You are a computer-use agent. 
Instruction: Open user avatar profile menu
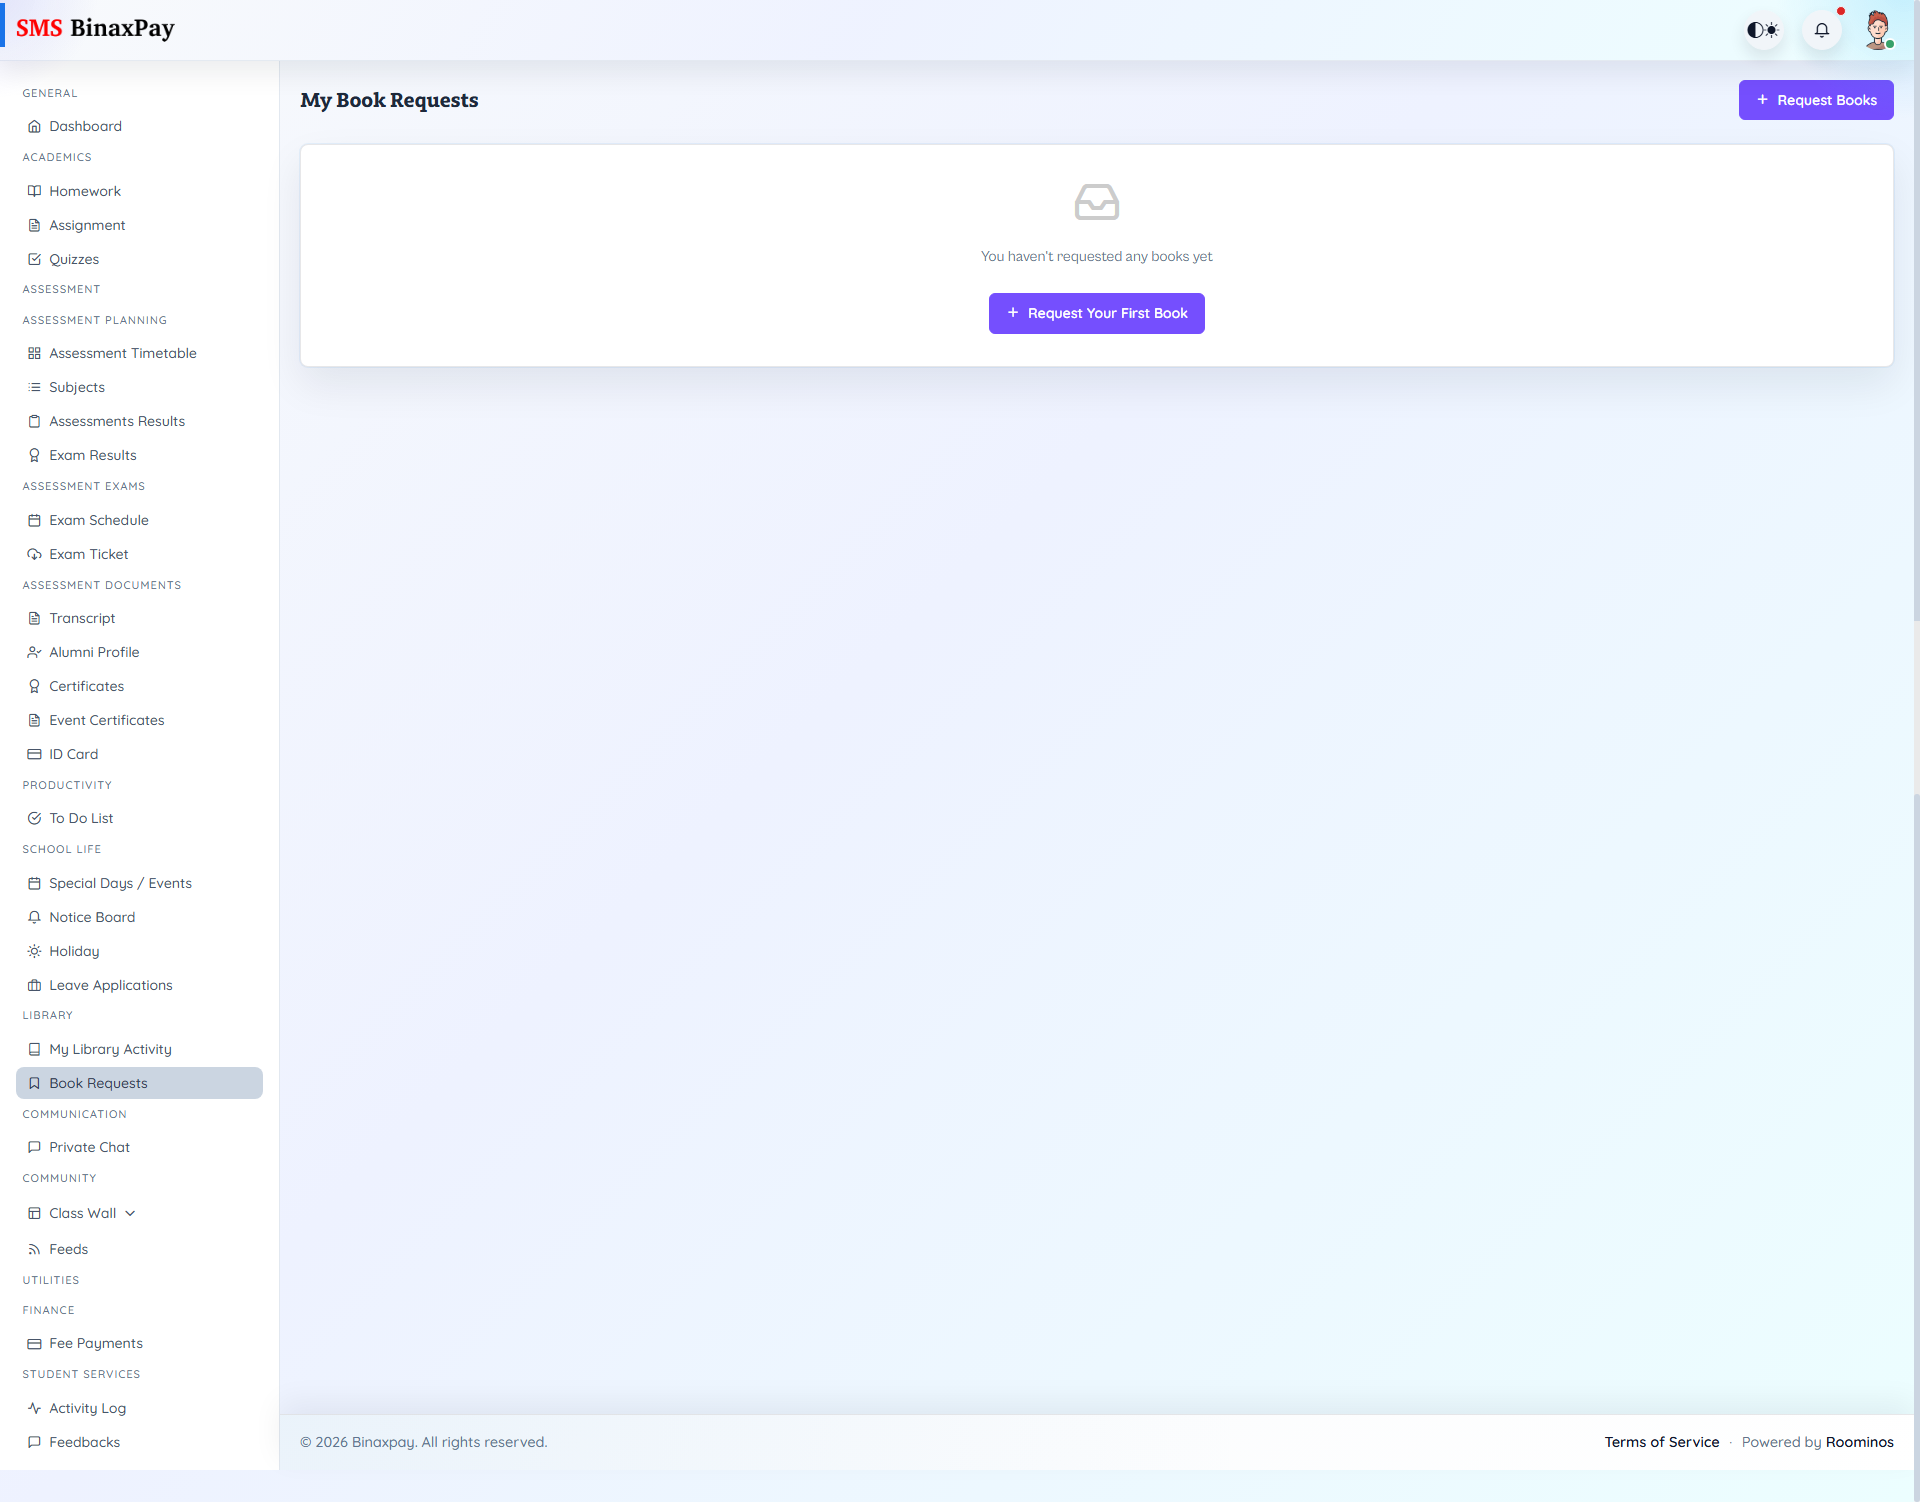[1877, 30]
